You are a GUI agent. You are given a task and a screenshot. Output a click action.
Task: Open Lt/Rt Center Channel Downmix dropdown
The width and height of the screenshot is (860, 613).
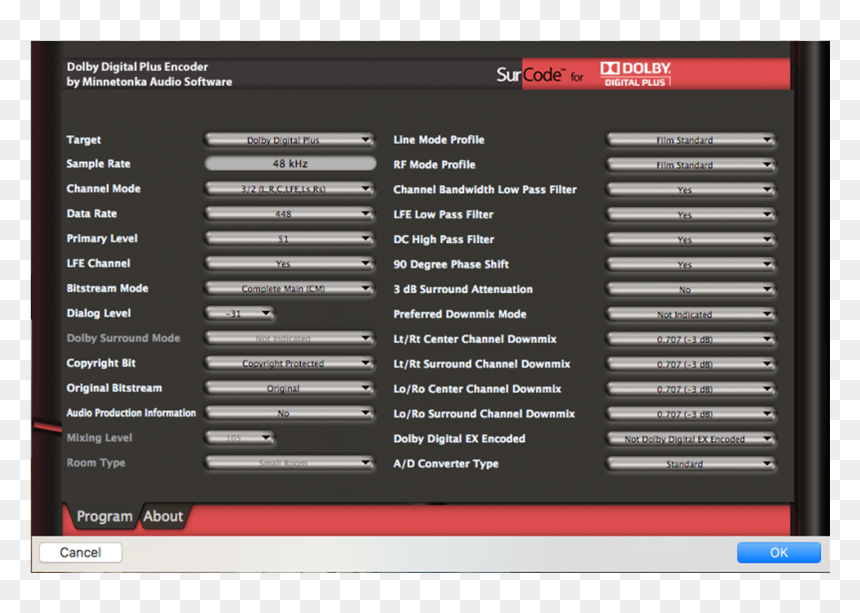coord(691,339)
